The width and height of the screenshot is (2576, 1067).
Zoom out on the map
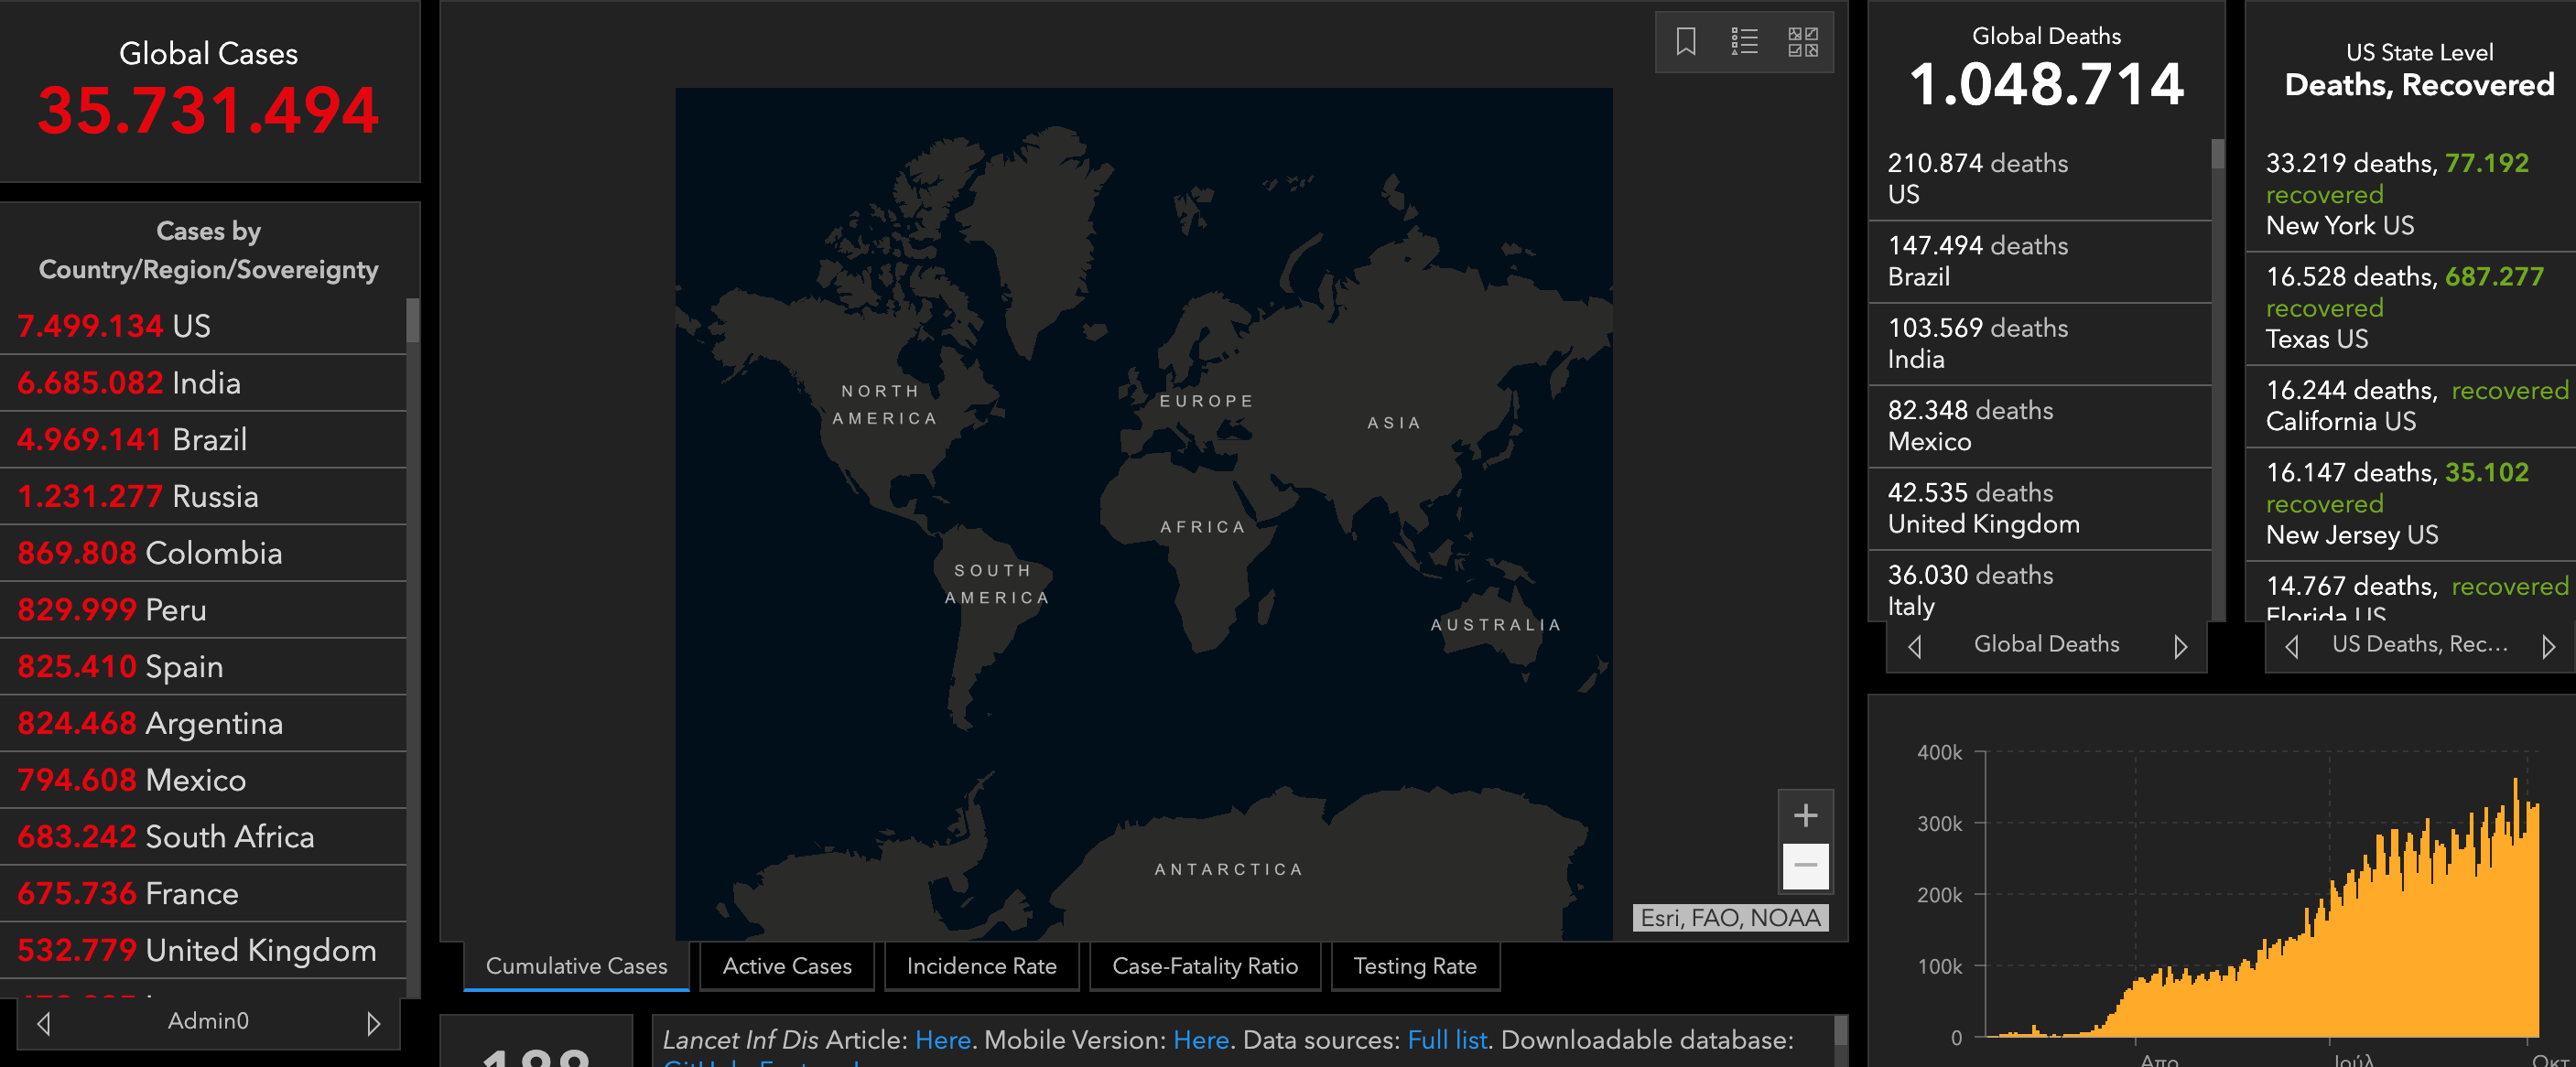1805,865
